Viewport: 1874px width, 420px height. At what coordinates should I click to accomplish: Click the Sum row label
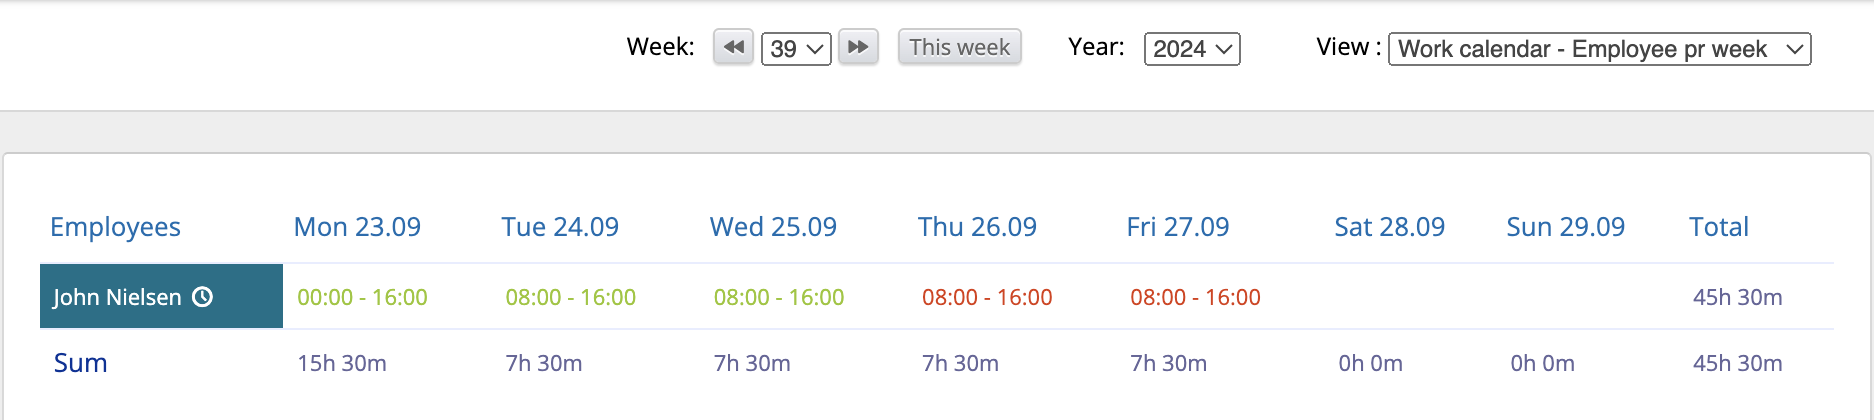coord(80,363)
